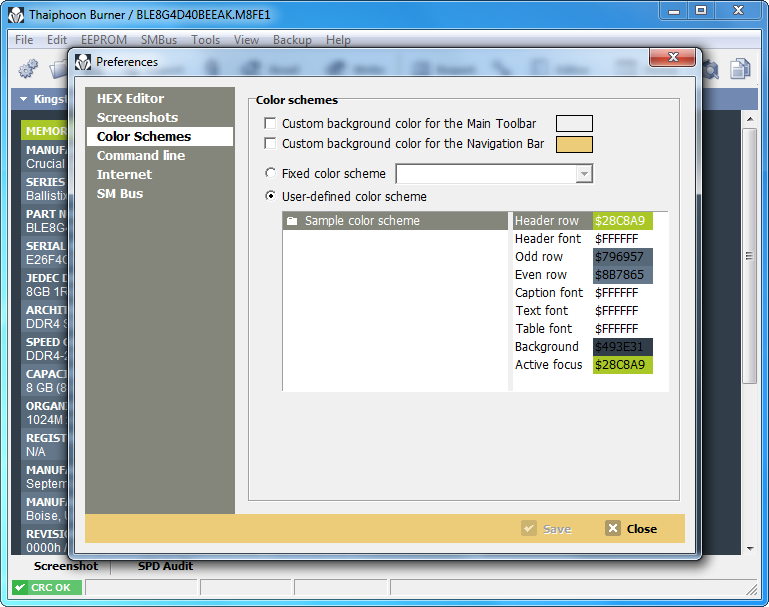769x607 pixels.
Task: Open the Backup menu
Action: click(x=292, y=40)
